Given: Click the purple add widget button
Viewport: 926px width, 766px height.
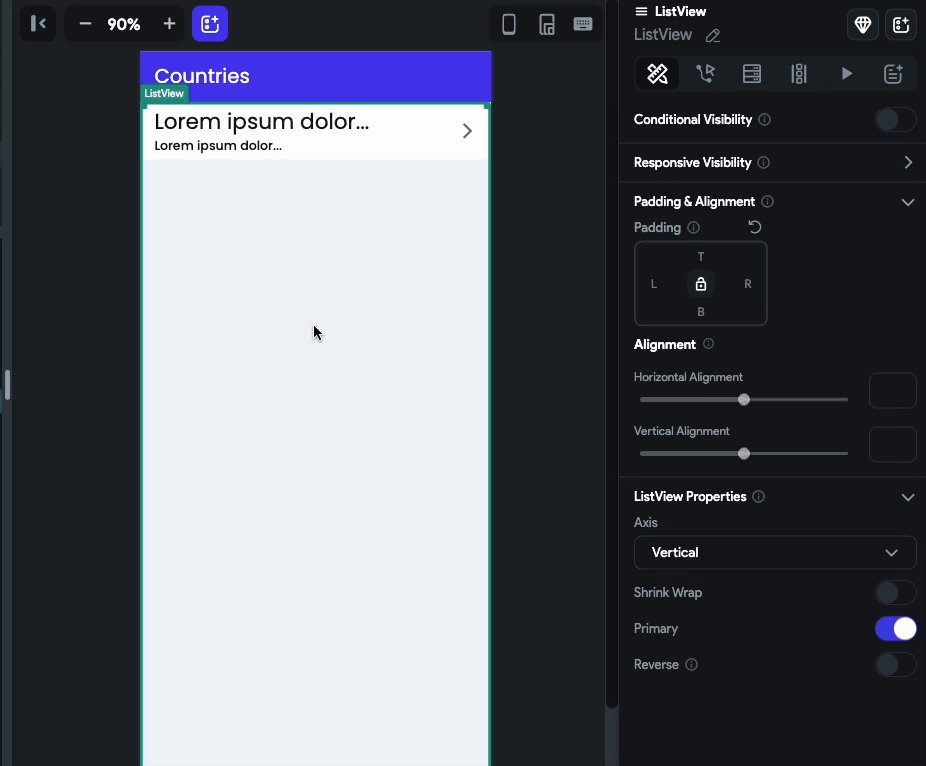Looking at the screenshot, I should (210, 24).
